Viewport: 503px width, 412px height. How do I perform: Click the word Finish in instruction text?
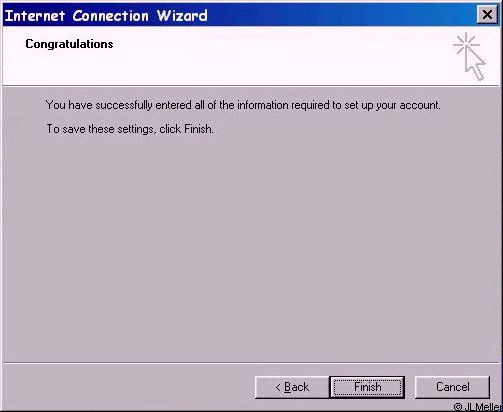point(198,128)
